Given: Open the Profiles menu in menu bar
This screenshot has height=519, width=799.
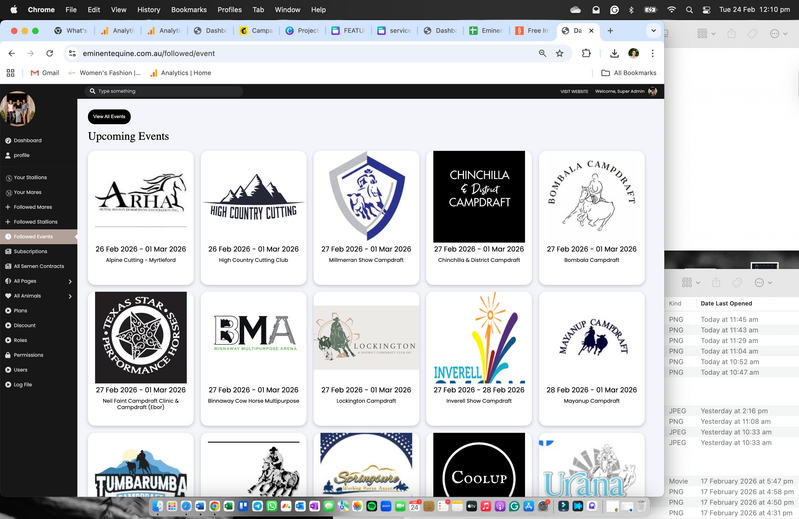Looking at the screenshot, I should (229, 10).
